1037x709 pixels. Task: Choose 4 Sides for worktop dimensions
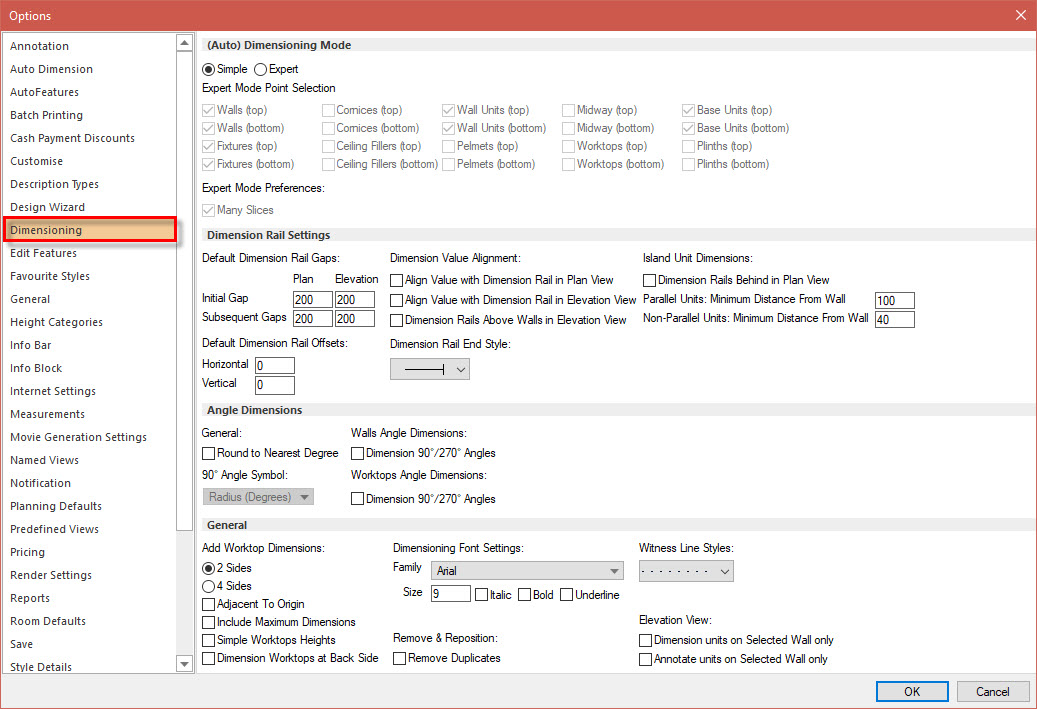pyautogui.click(x=208, y=586)
